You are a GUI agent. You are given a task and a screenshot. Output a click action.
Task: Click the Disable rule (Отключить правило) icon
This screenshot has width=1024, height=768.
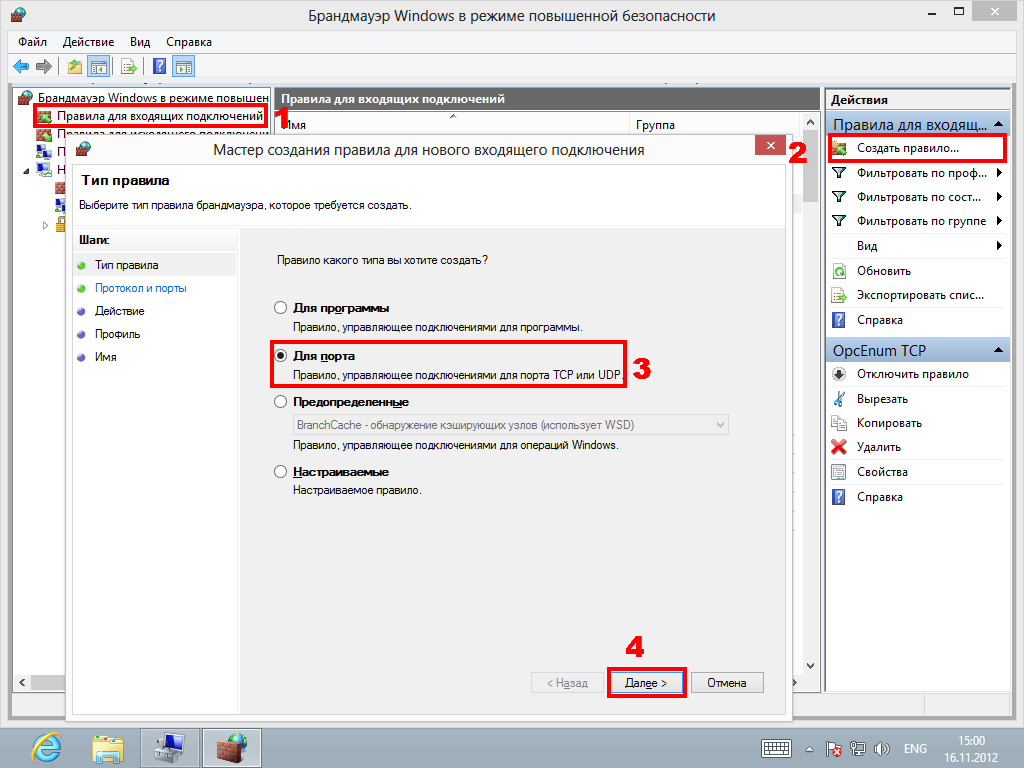(x=839, y=374)
